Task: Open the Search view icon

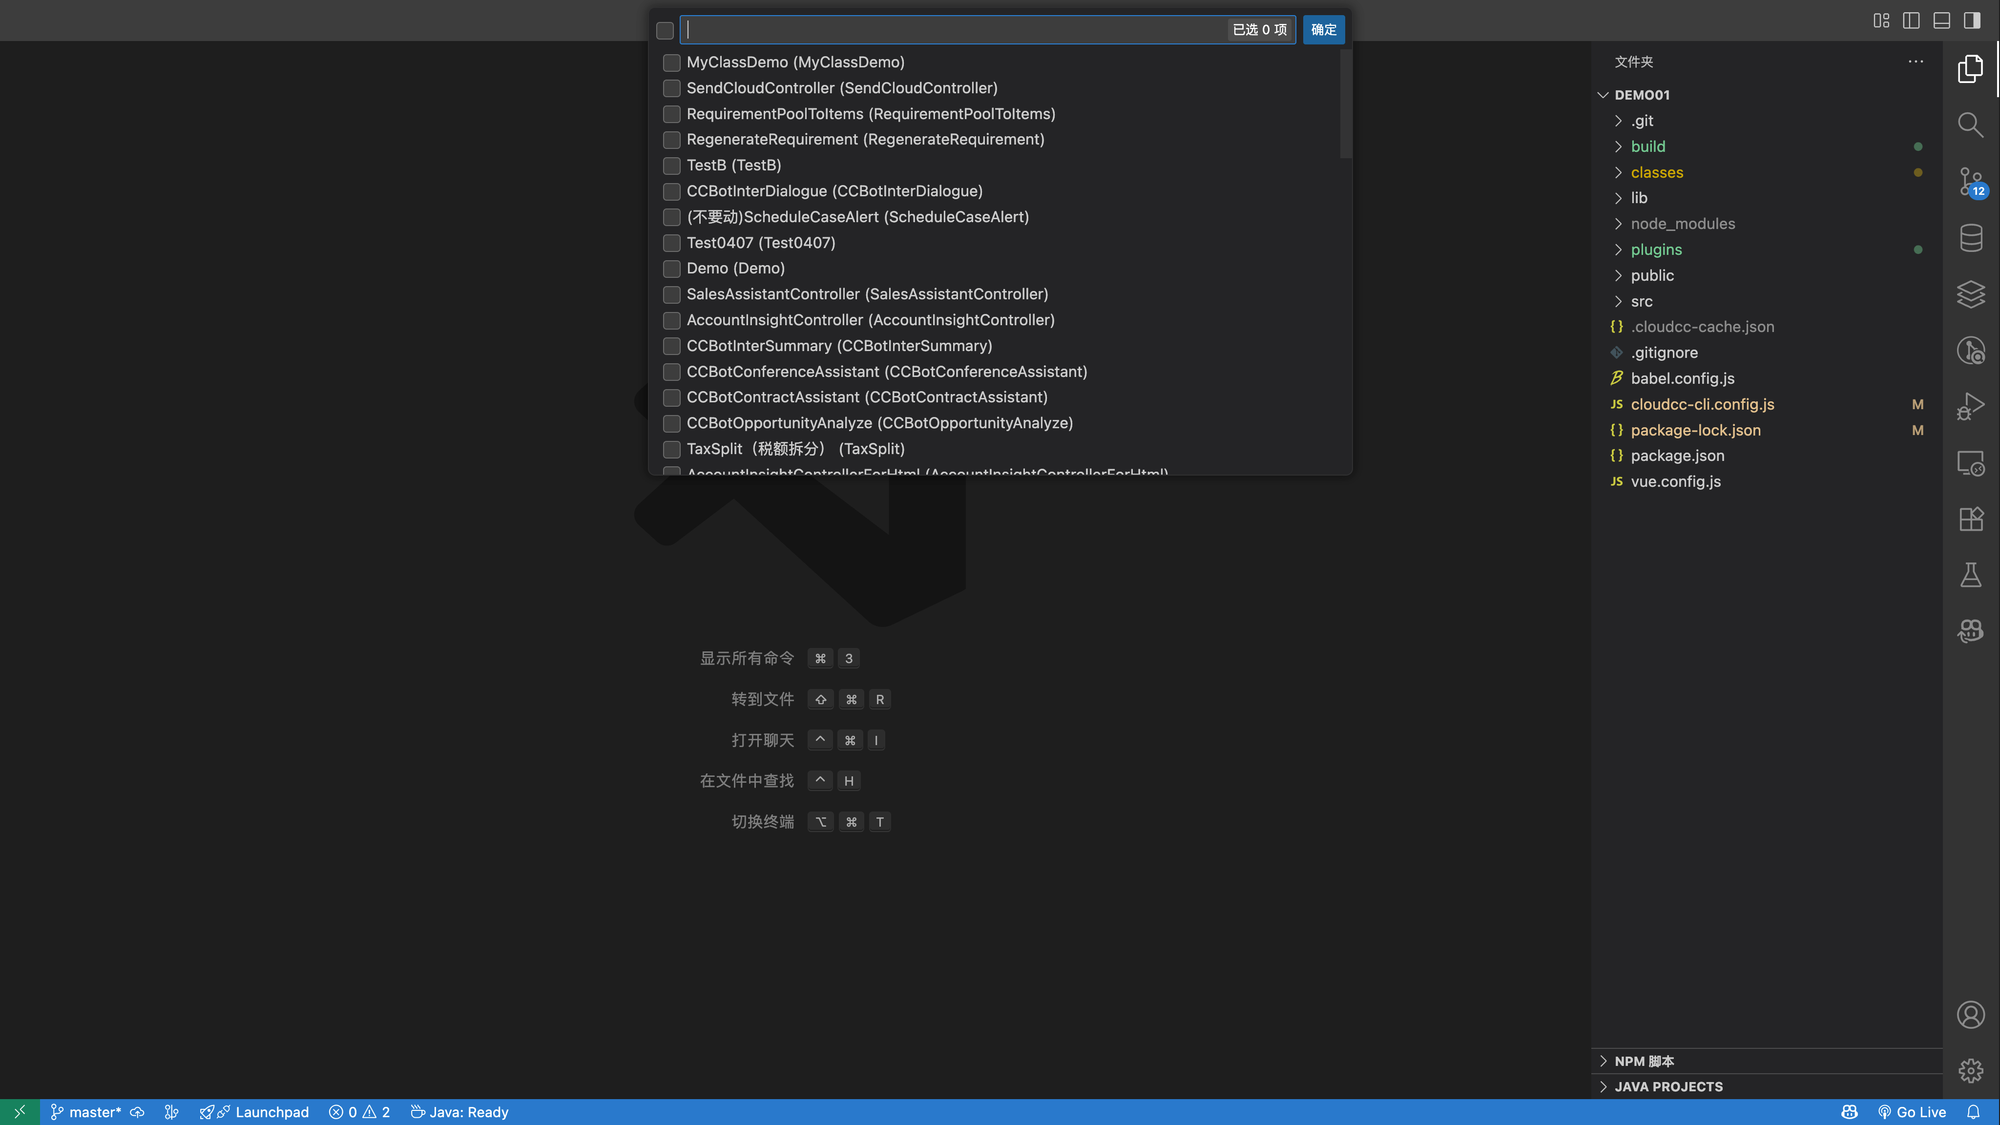Action: point(1970,125)
